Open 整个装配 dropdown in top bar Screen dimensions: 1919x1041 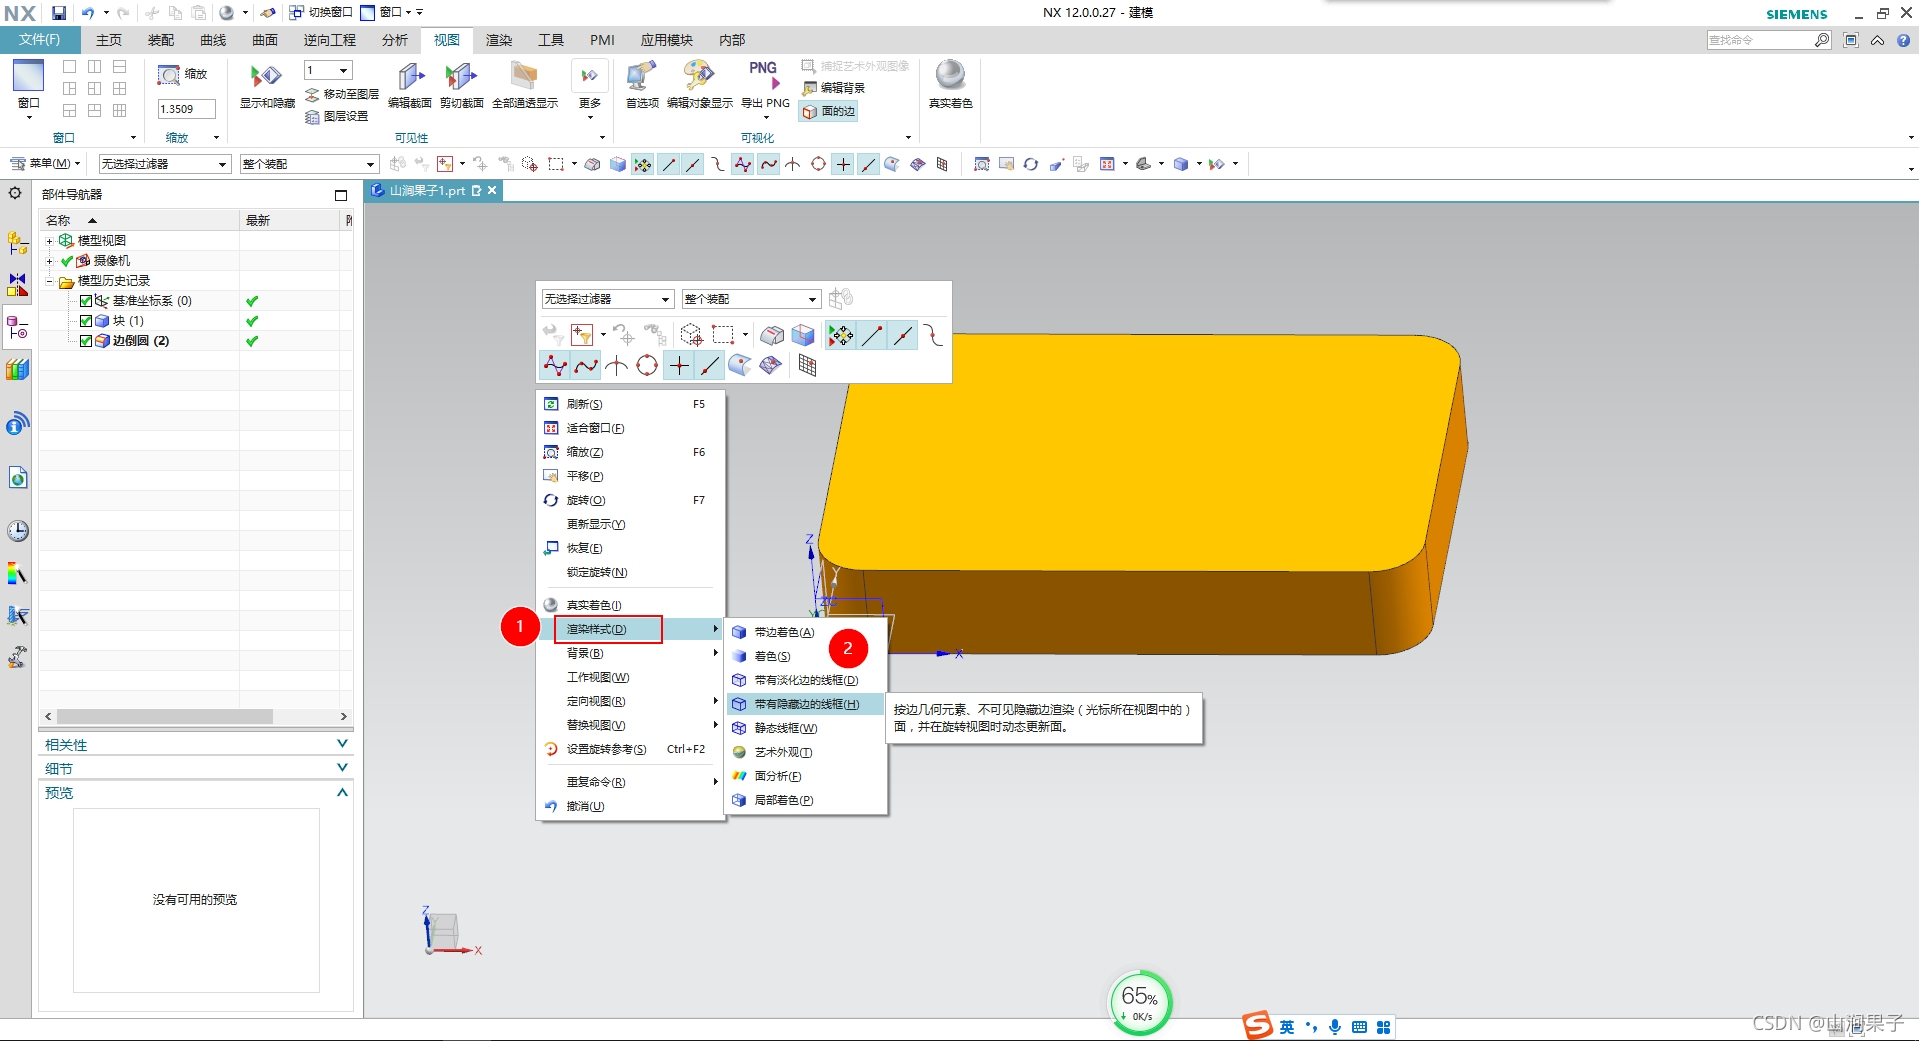(x=309, y=164)
